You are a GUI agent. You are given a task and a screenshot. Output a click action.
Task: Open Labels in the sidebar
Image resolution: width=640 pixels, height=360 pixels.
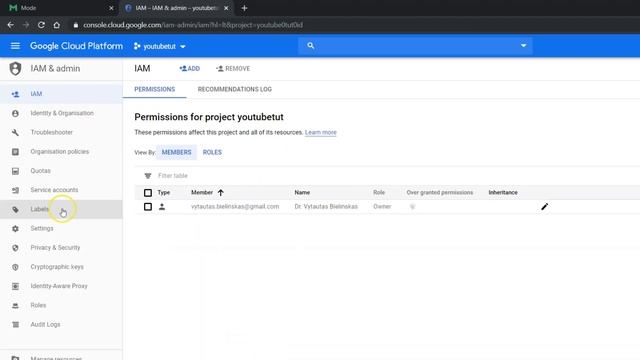61,209
